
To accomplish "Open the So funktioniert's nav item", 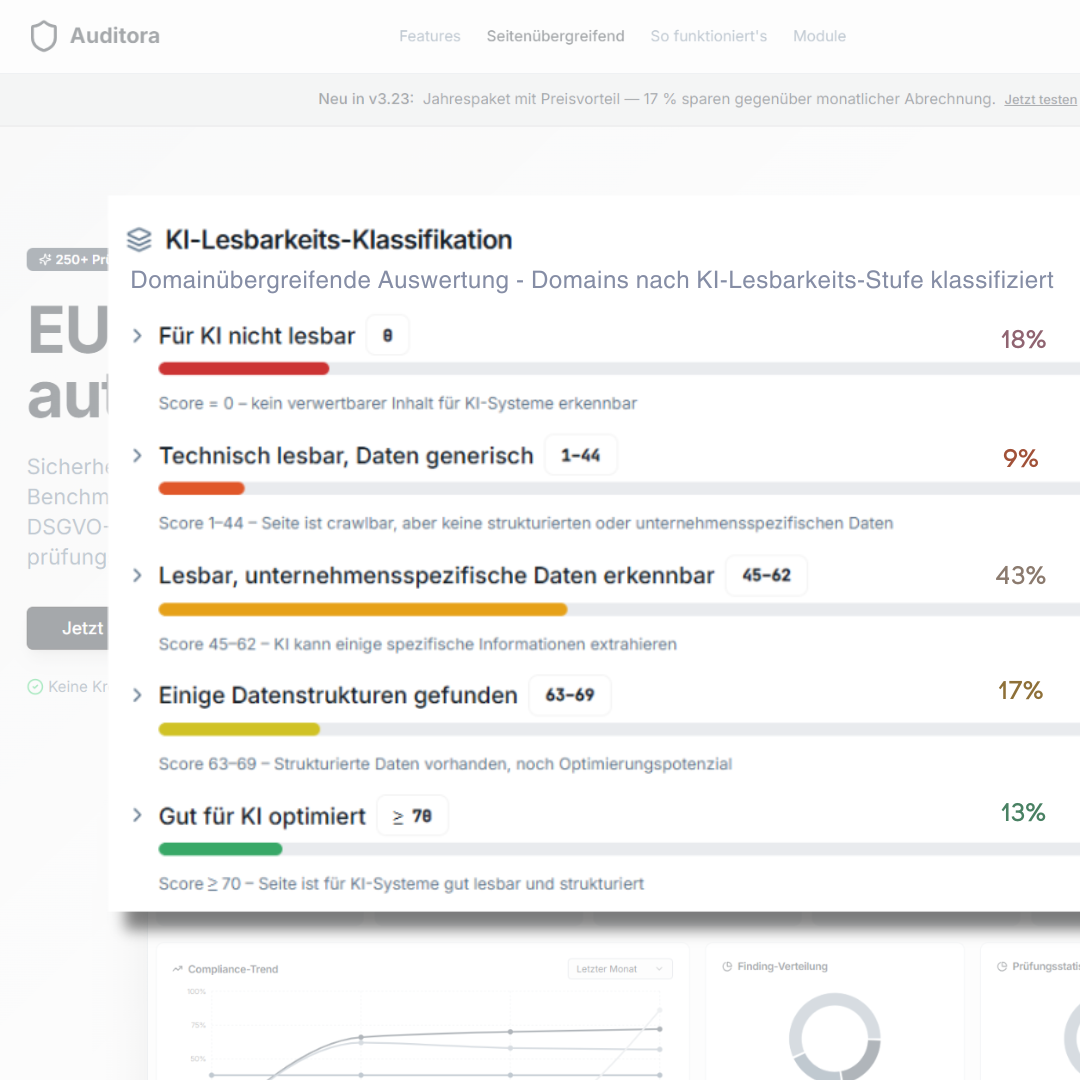I will coord(709,36).
